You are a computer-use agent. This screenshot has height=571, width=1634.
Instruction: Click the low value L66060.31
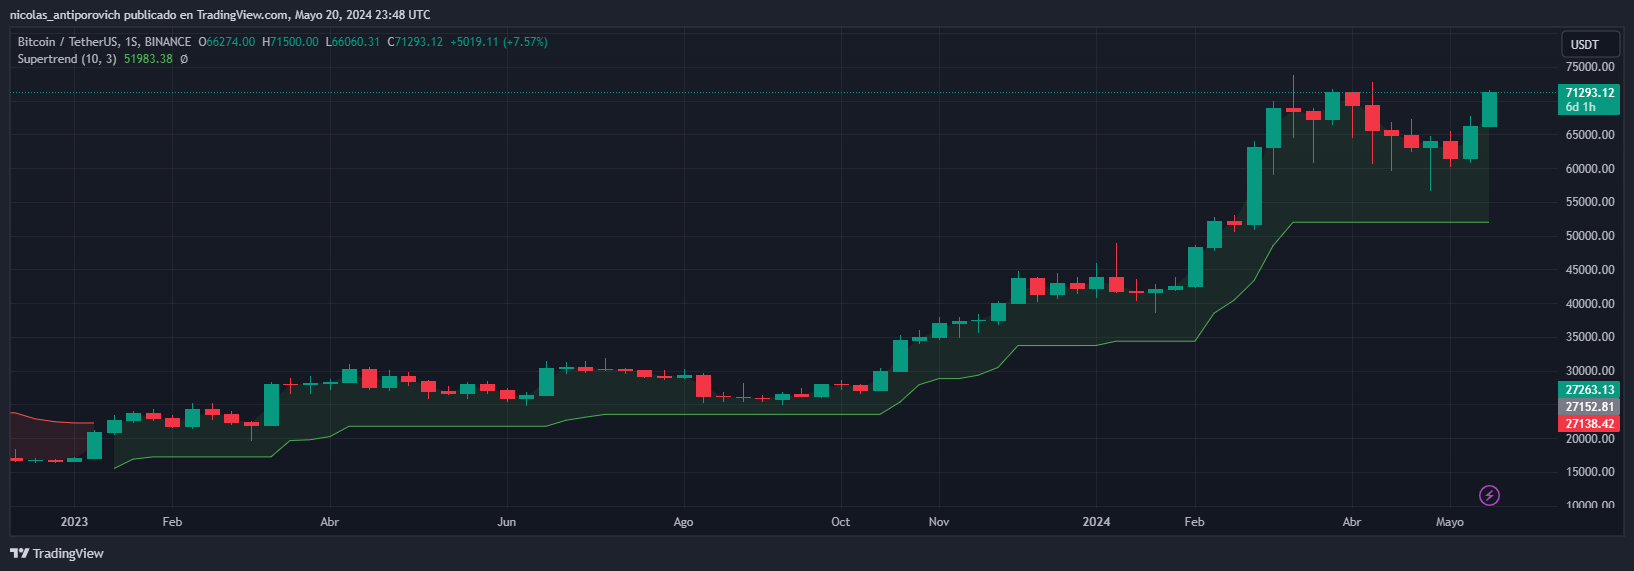354,42
